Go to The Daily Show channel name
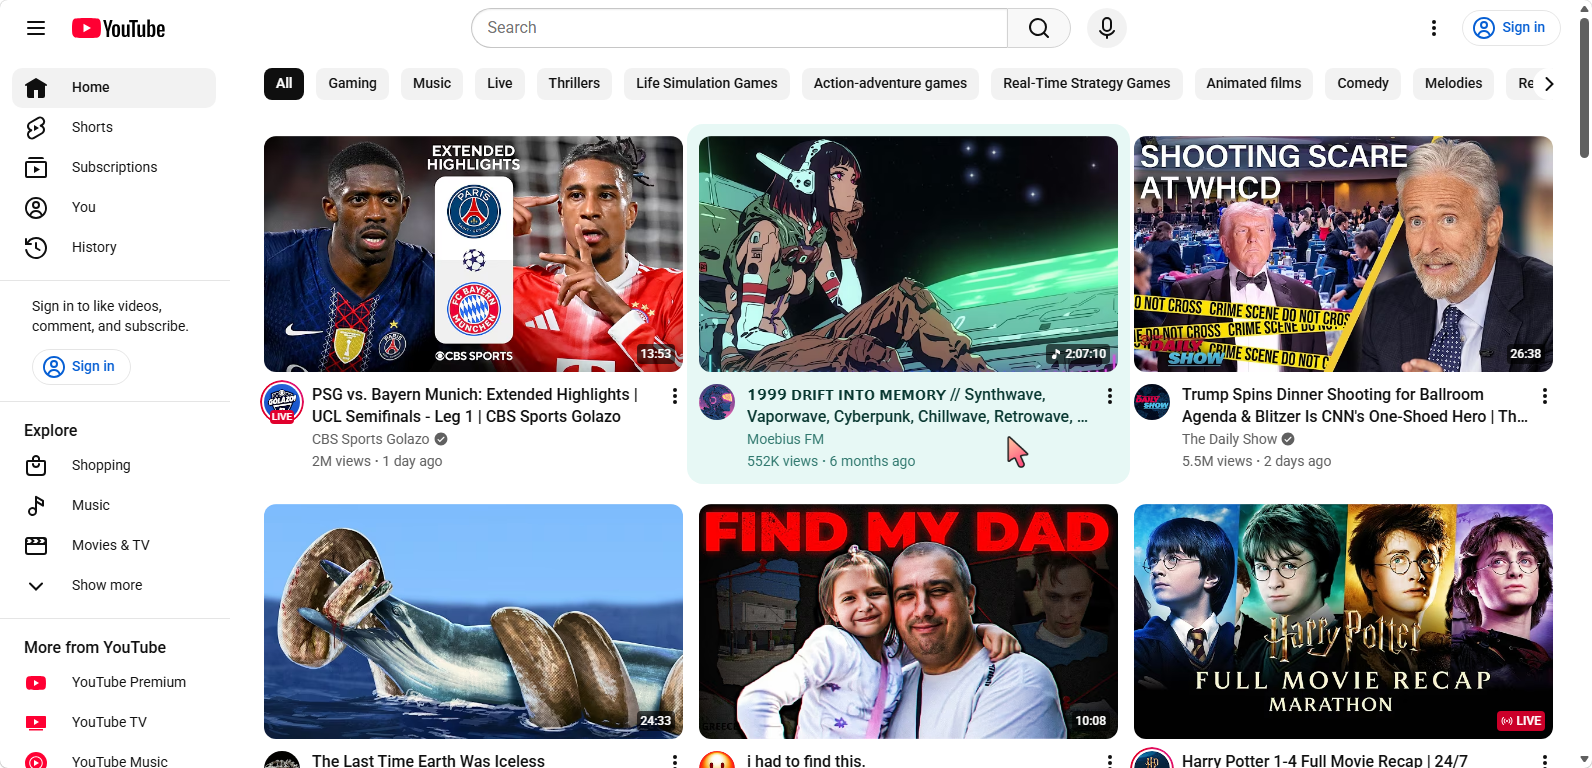Image resolution: width=1592 pixels, height=768 pixels. (1229, 439)
